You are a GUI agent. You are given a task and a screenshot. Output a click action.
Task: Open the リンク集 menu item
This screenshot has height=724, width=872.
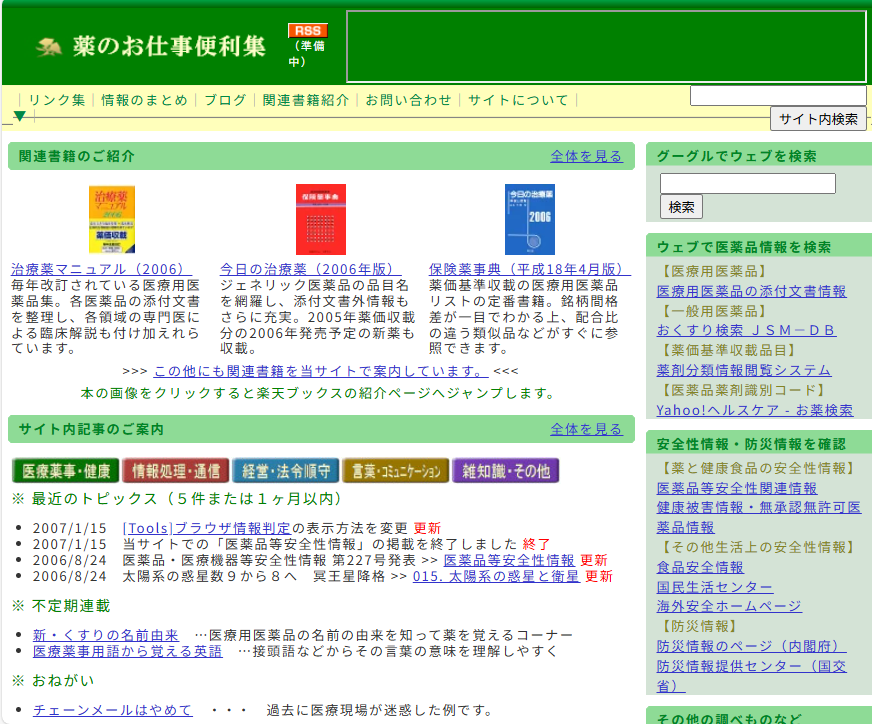[57, 100]
